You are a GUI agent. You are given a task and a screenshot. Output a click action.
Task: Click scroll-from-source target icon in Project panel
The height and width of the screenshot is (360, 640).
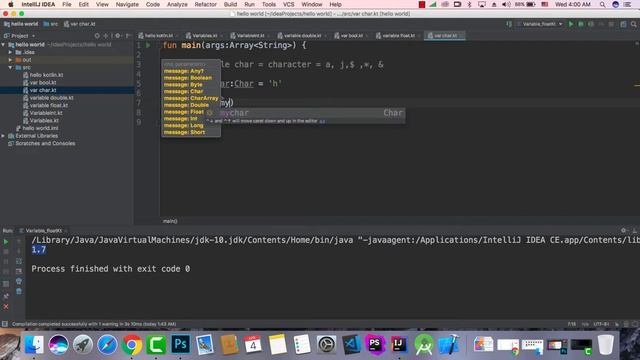click(97, 36)
